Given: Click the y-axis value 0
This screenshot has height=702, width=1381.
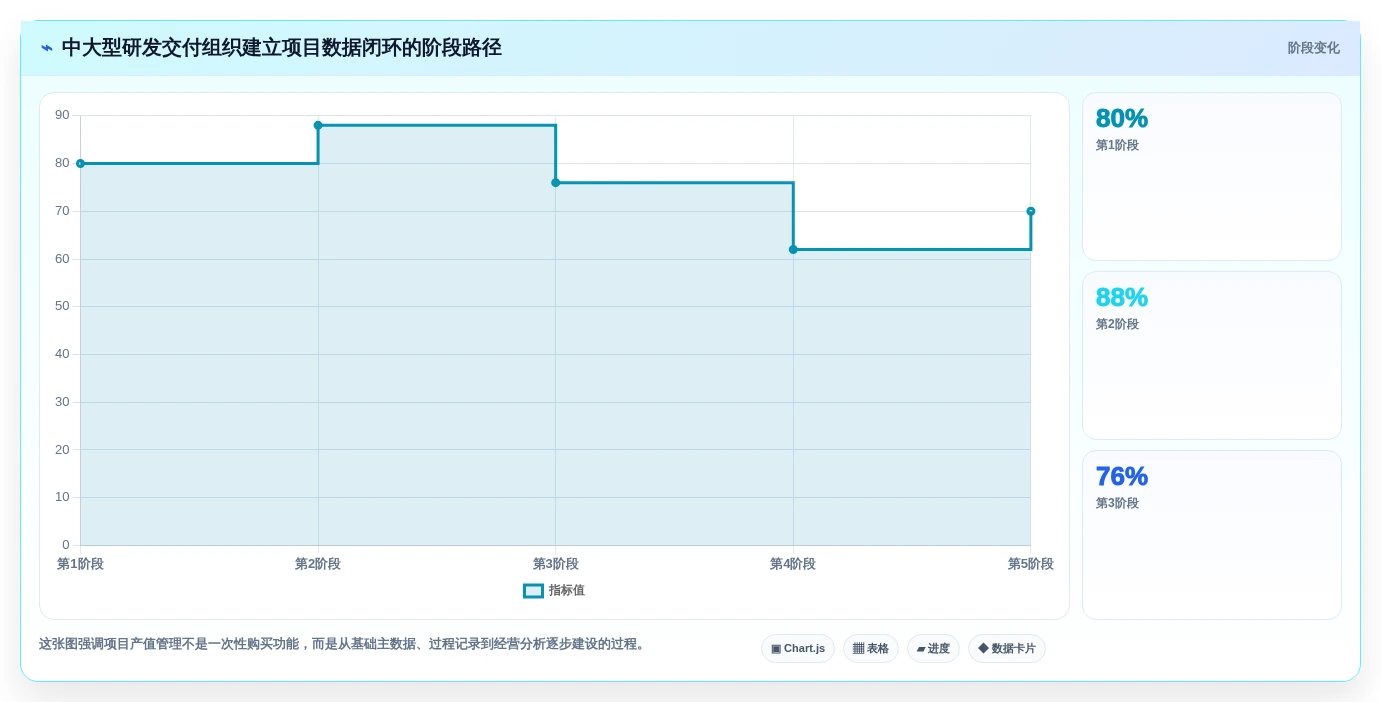Looking at the screenshot, I should (x=66, y=545).
